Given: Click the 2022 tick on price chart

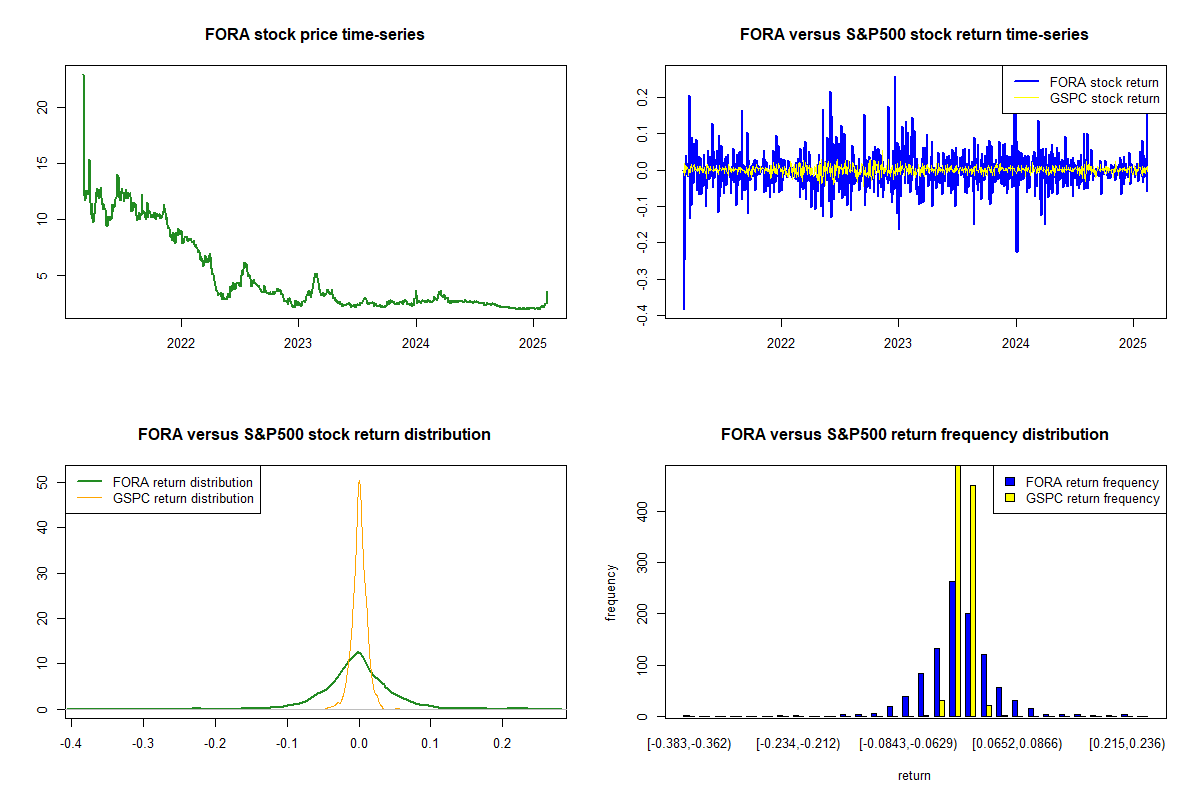Looking at the screenshot, I should tap(181, 343).
